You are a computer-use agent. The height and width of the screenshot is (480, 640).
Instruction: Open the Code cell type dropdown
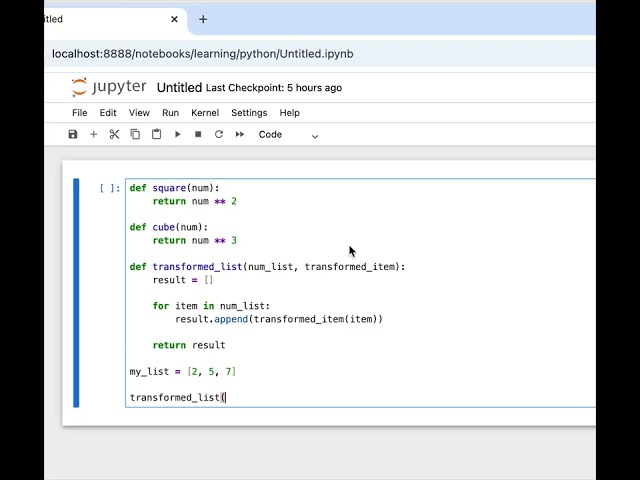[288, 135]
